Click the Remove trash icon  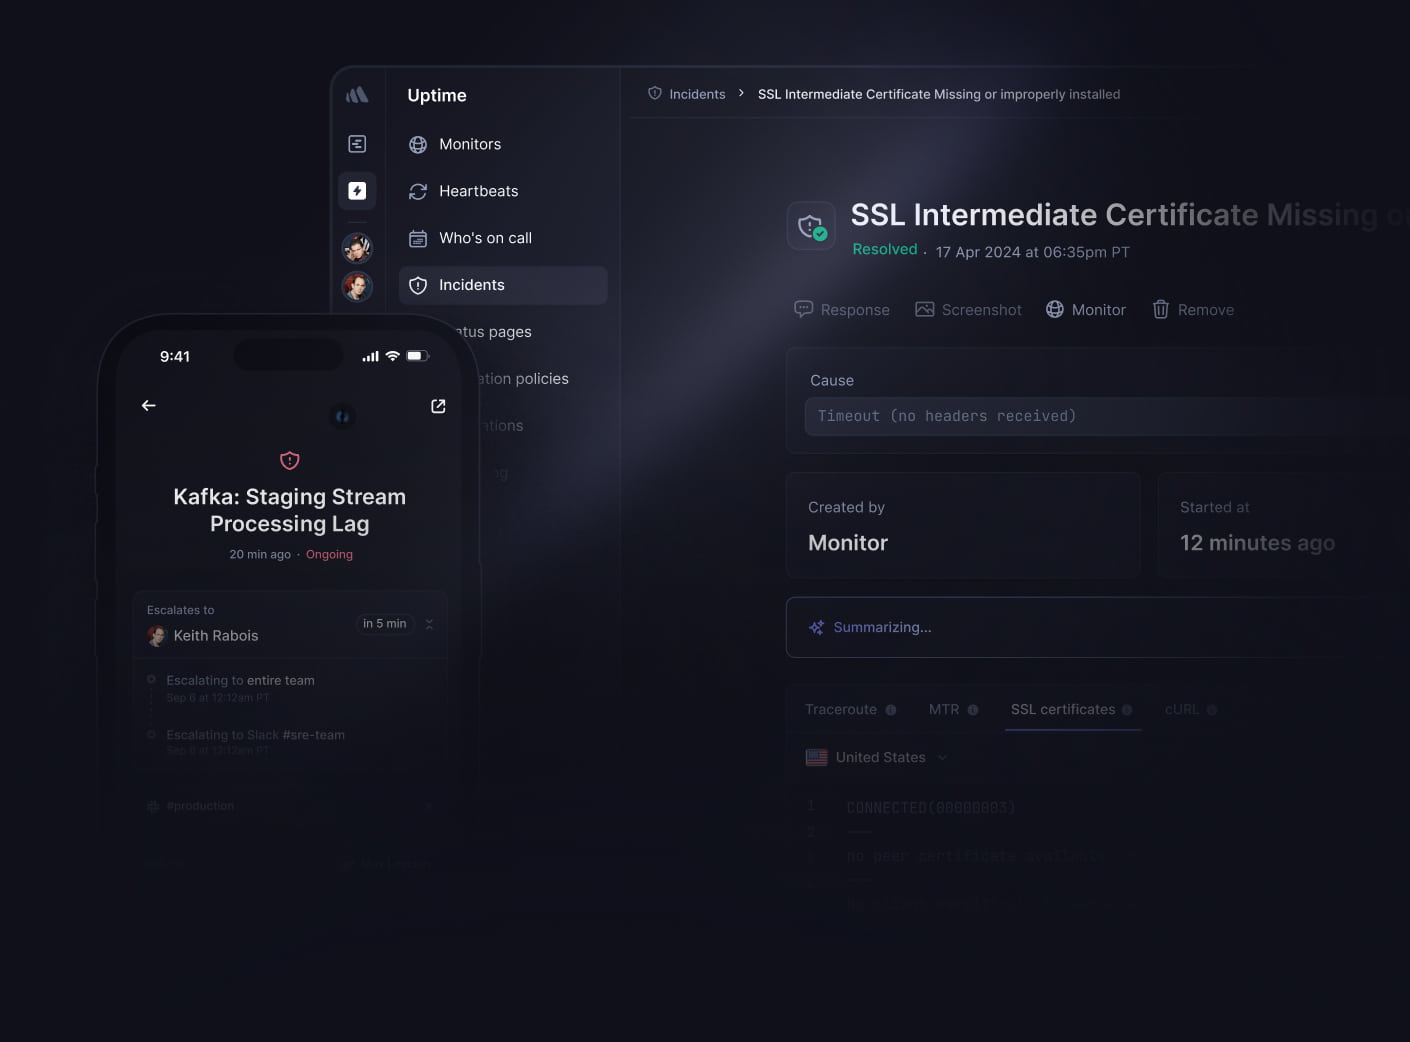point(1160,310)
